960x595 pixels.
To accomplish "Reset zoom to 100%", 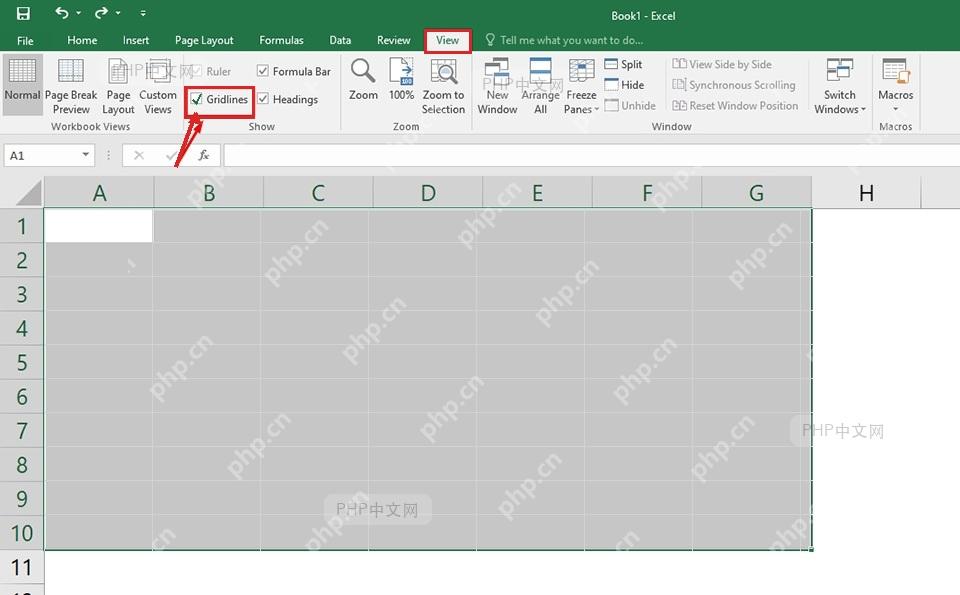I will (402, 80).
